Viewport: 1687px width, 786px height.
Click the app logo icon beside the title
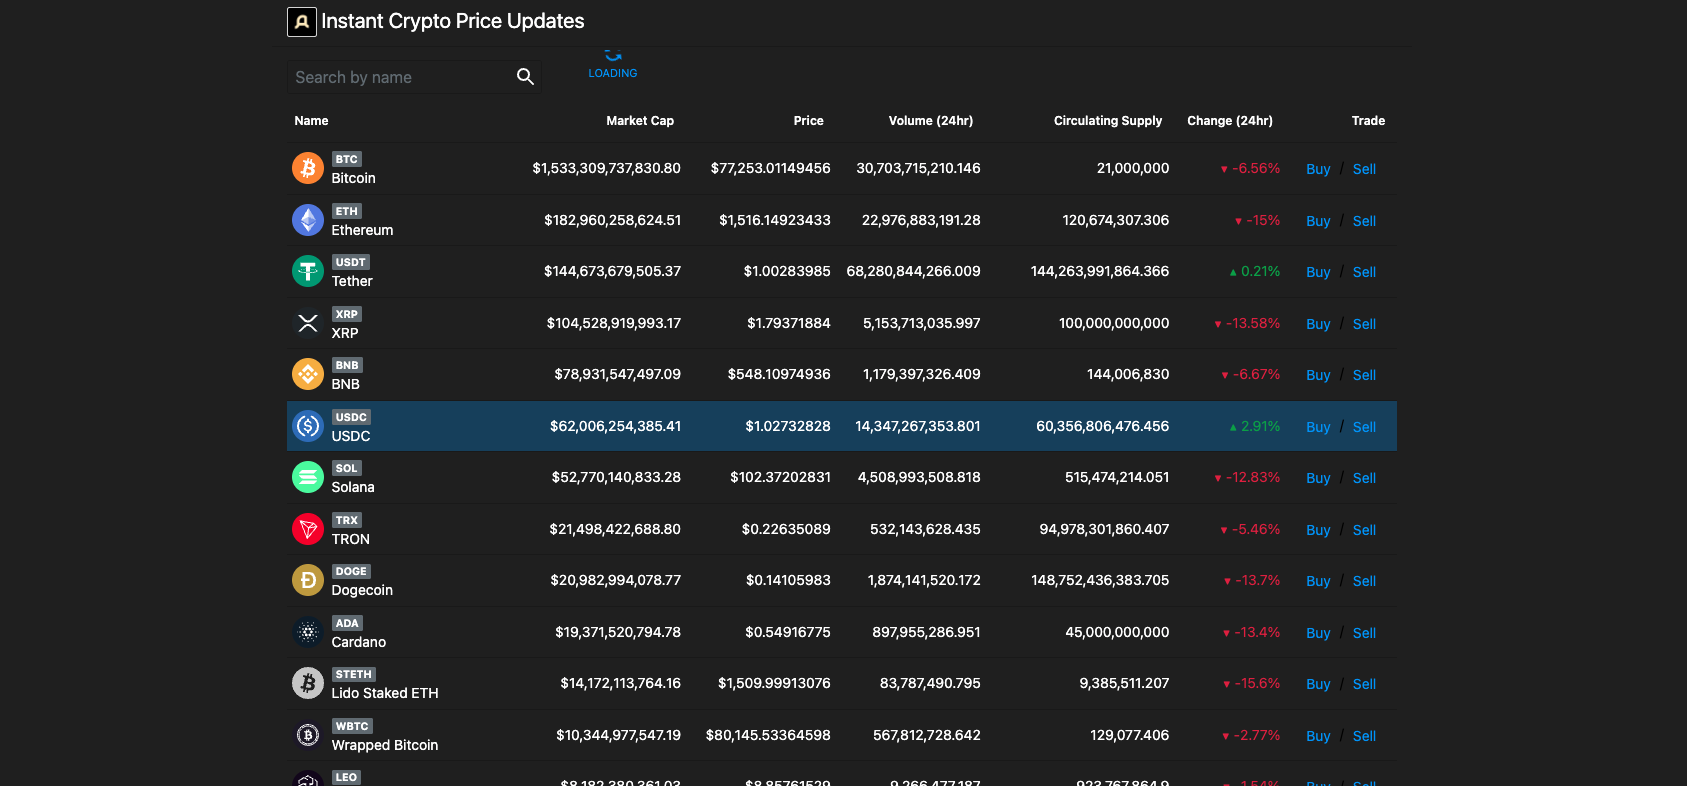[302, 21]
